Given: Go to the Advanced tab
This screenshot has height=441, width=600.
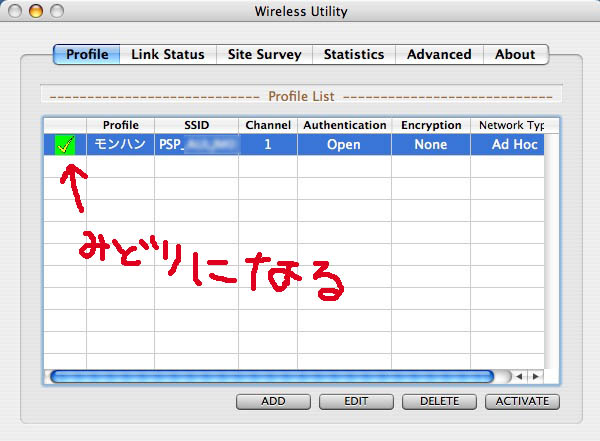Looking at the screenshot, I should pos(439,55).
